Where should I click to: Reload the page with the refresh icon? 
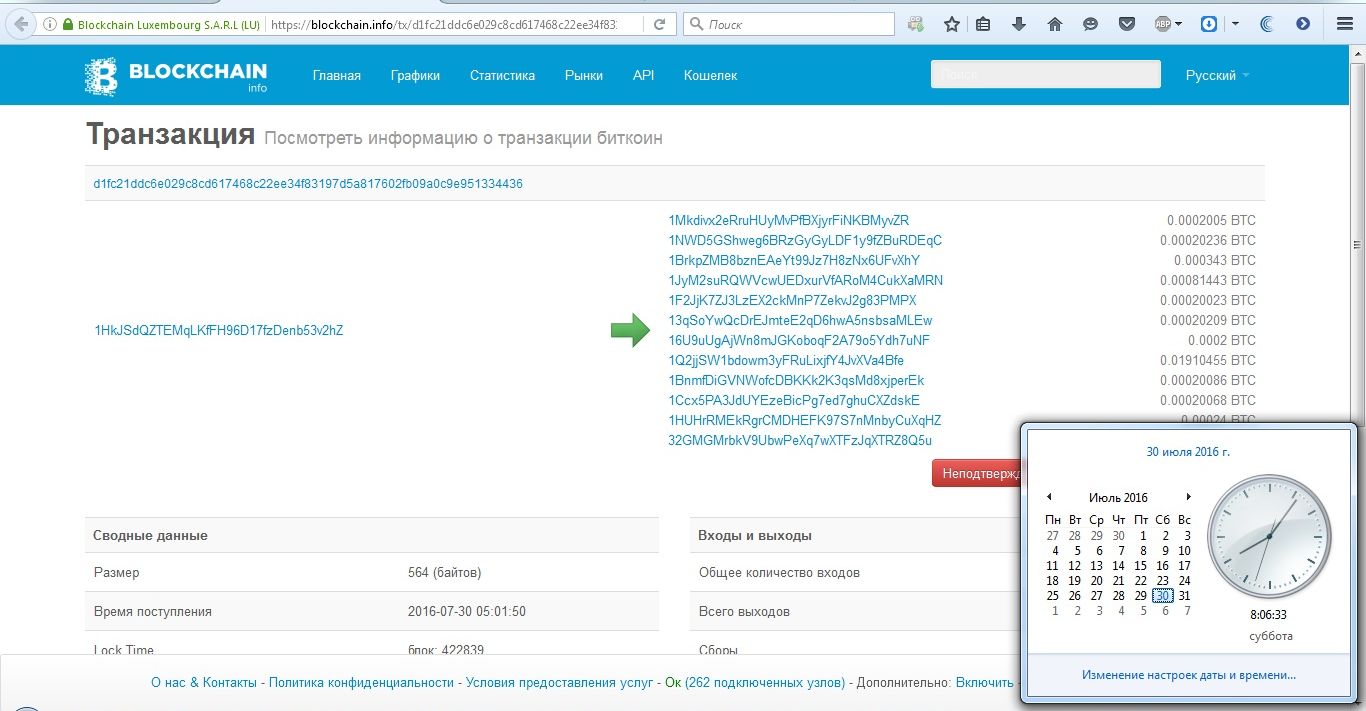click(658, 24)
